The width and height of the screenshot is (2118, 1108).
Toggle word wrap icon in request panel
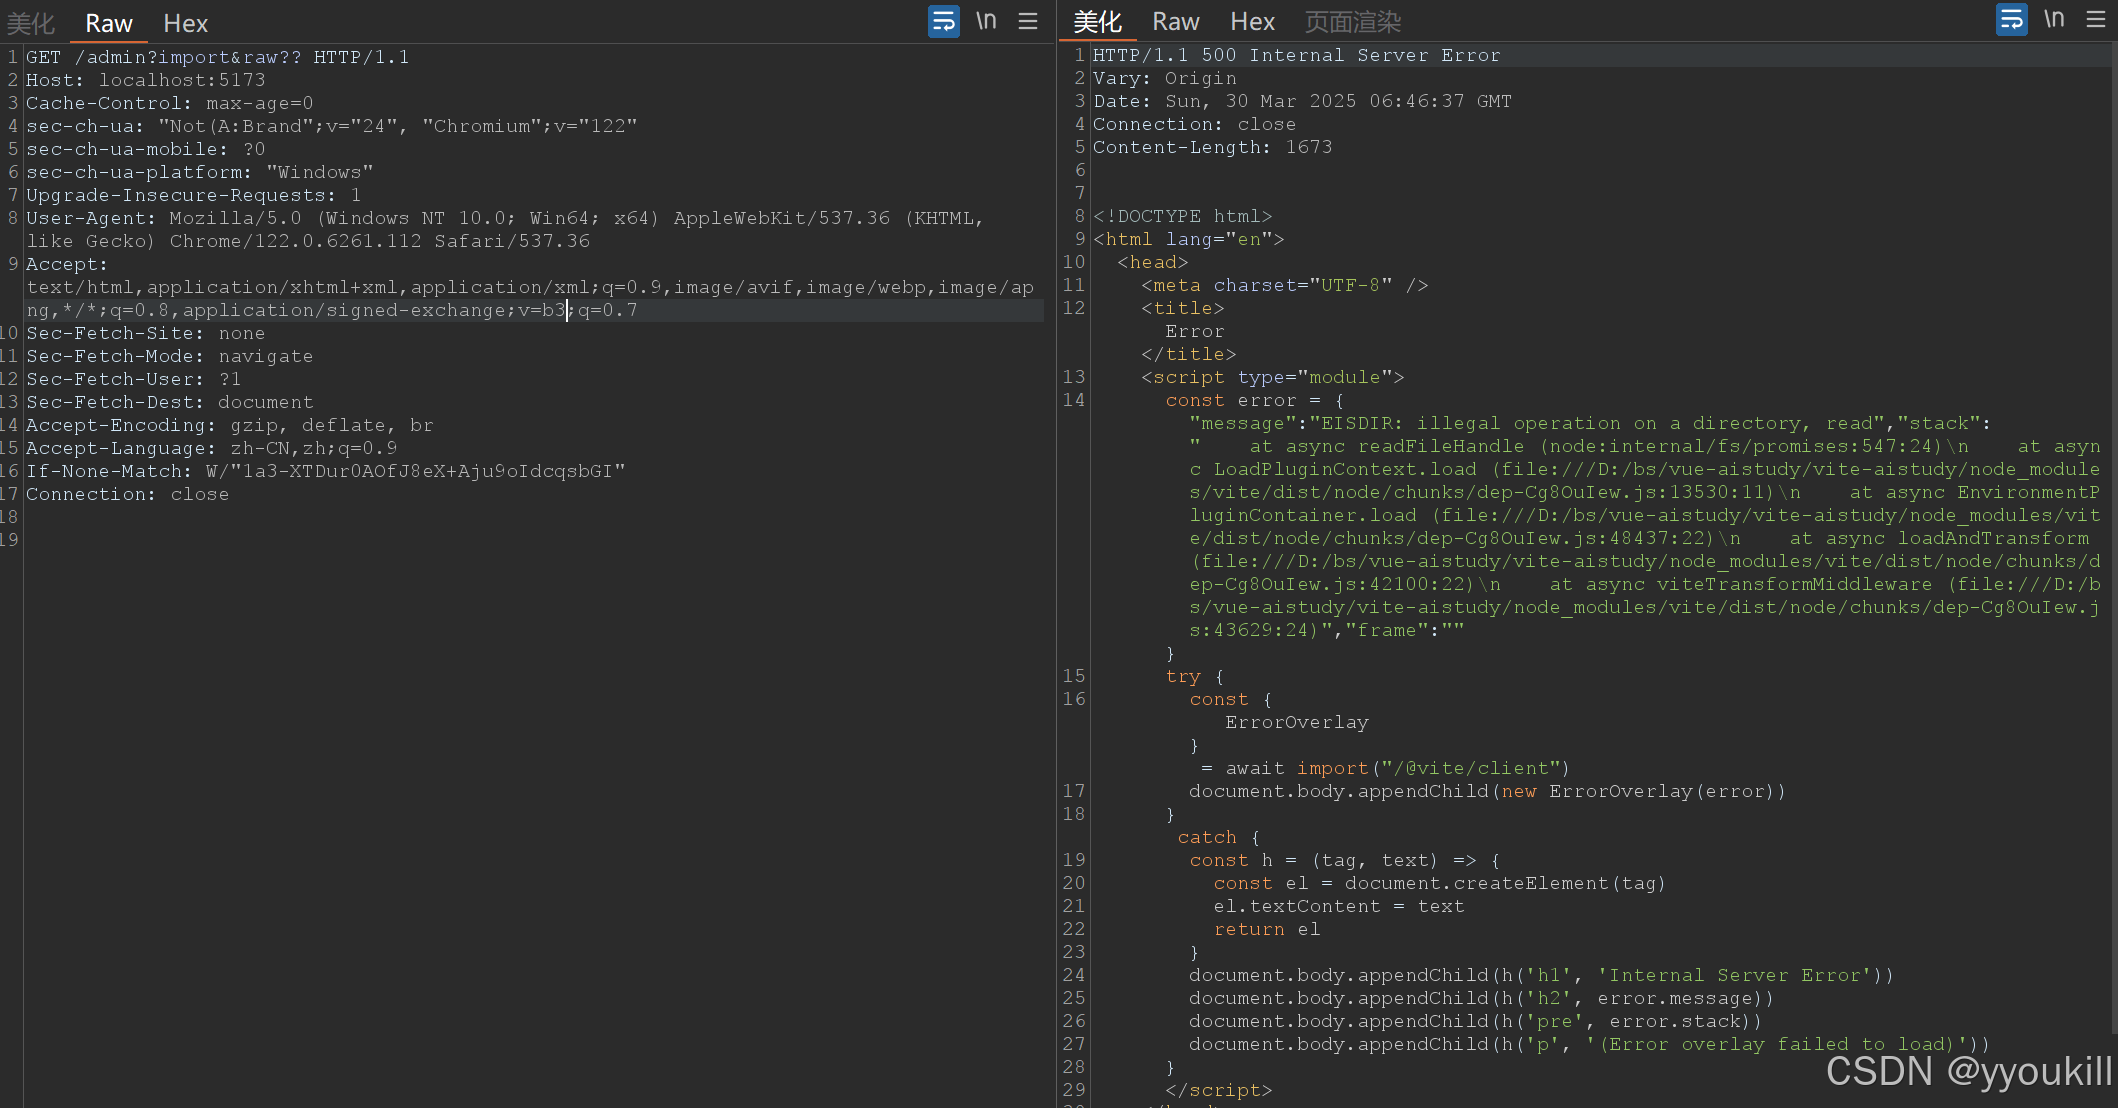tap(943, 21)
